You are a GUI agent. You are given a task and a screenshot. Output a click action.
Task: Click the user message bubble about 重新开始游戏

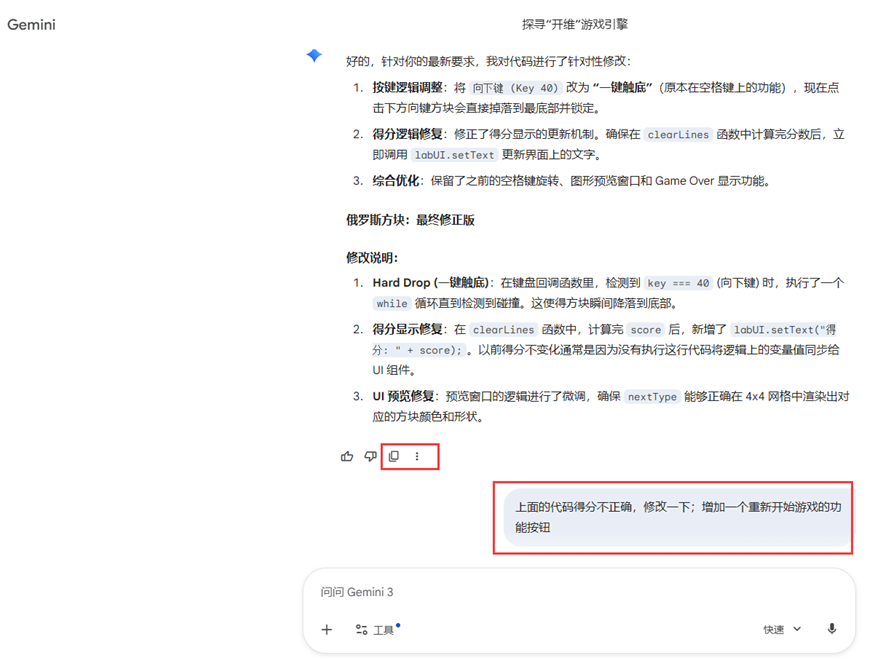(677, 517)
